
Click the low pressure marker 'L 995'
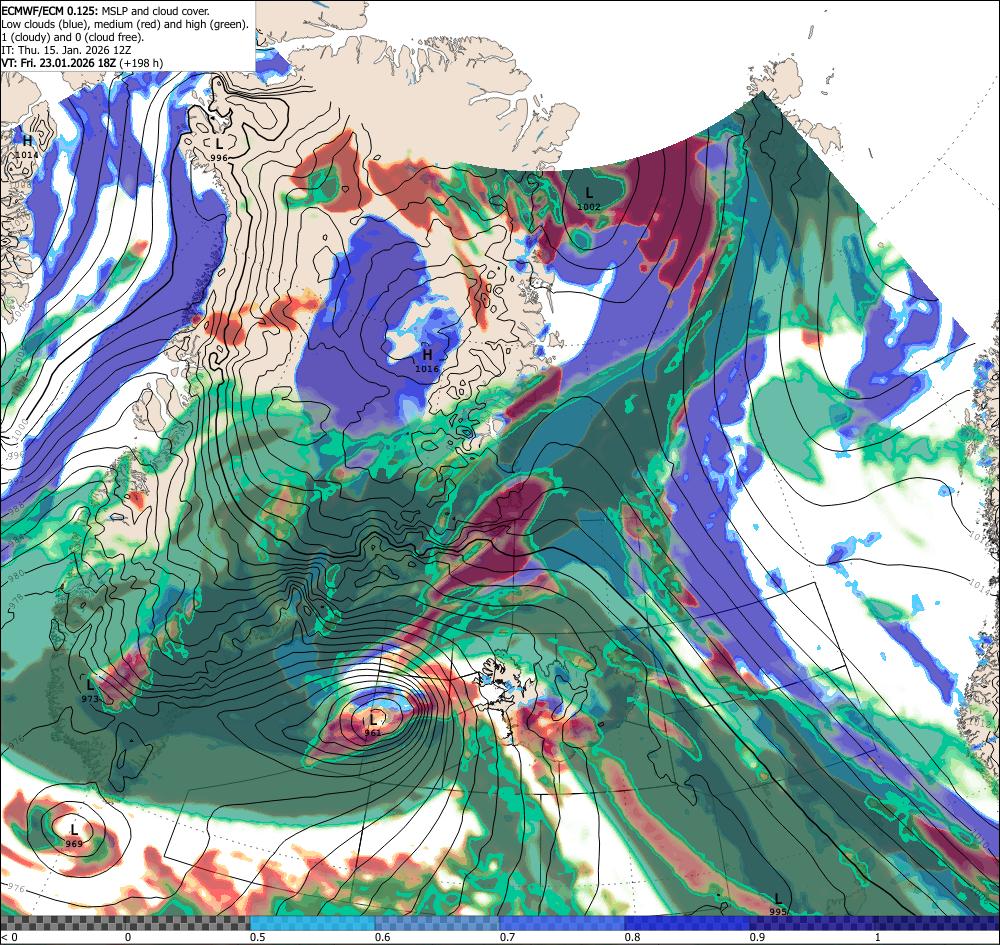(777, 904)
